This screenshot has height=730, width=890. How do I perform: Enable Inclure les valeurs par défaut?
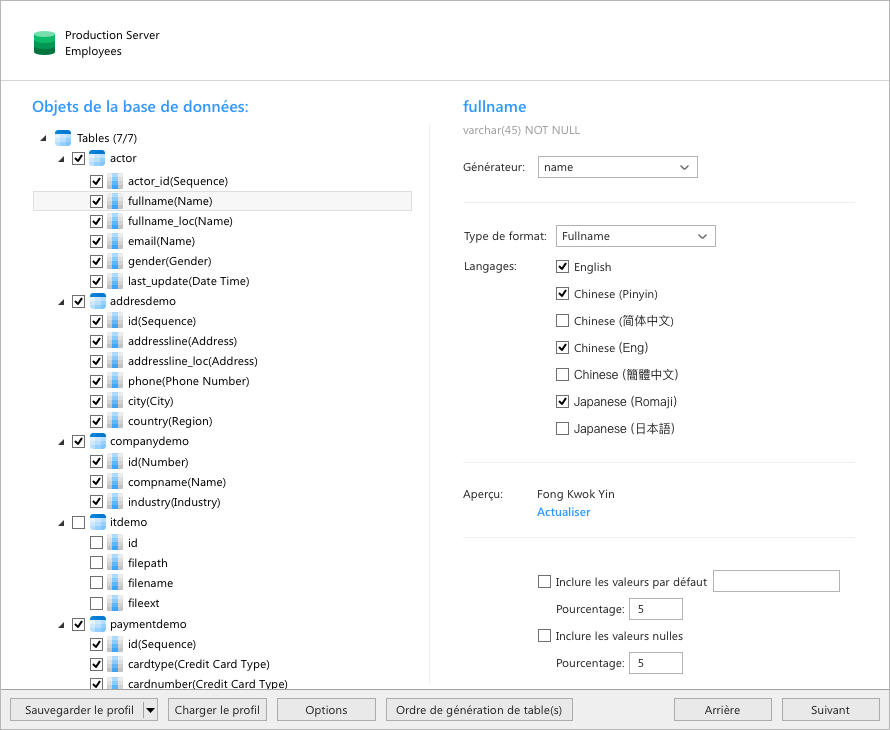[x=544, y=582]
